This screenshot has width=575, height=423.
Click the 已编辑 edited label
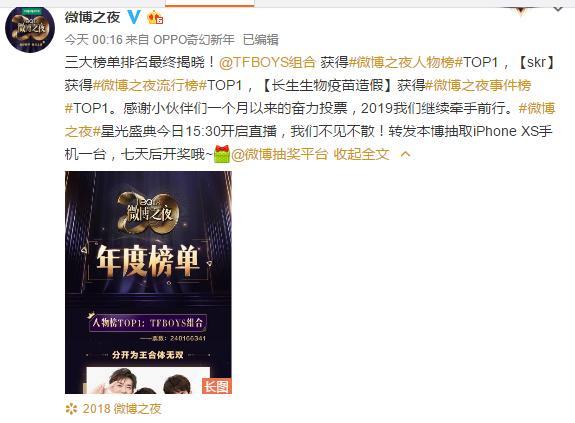tap(261, 40)
